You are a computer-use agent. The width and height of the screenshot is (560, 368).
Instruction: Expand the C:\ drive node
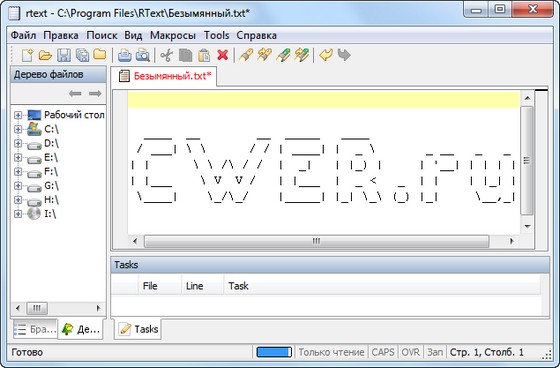point(18,129)
